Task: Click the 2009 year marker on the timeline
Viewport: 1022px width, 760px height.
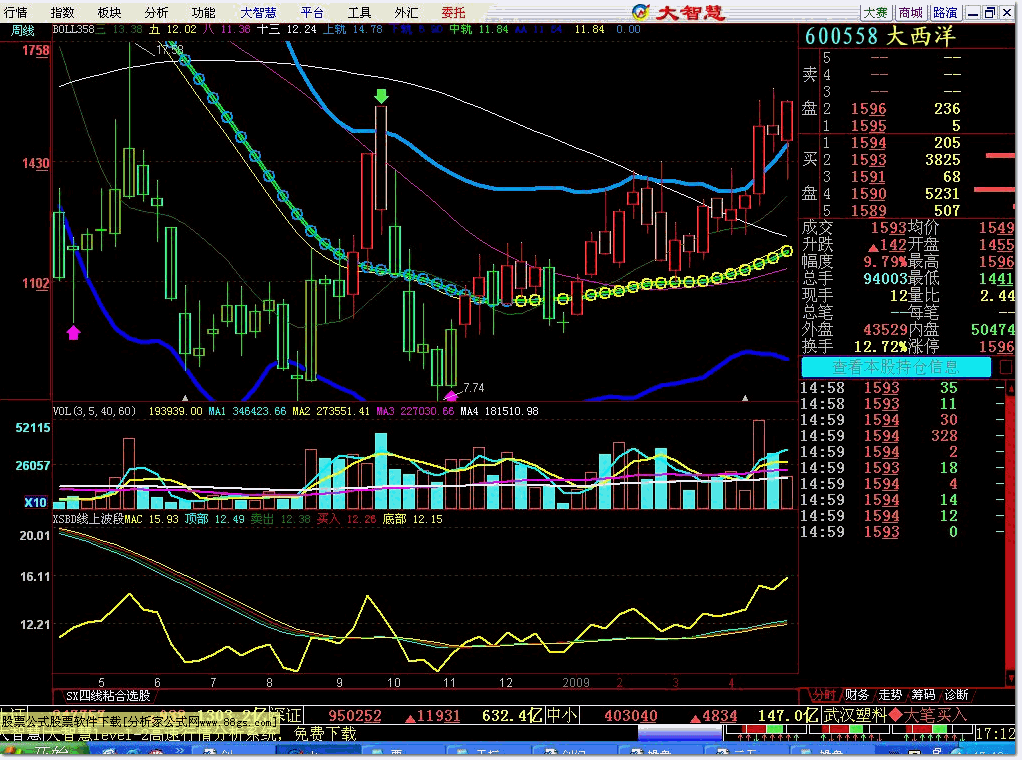Action: point(576,682)
